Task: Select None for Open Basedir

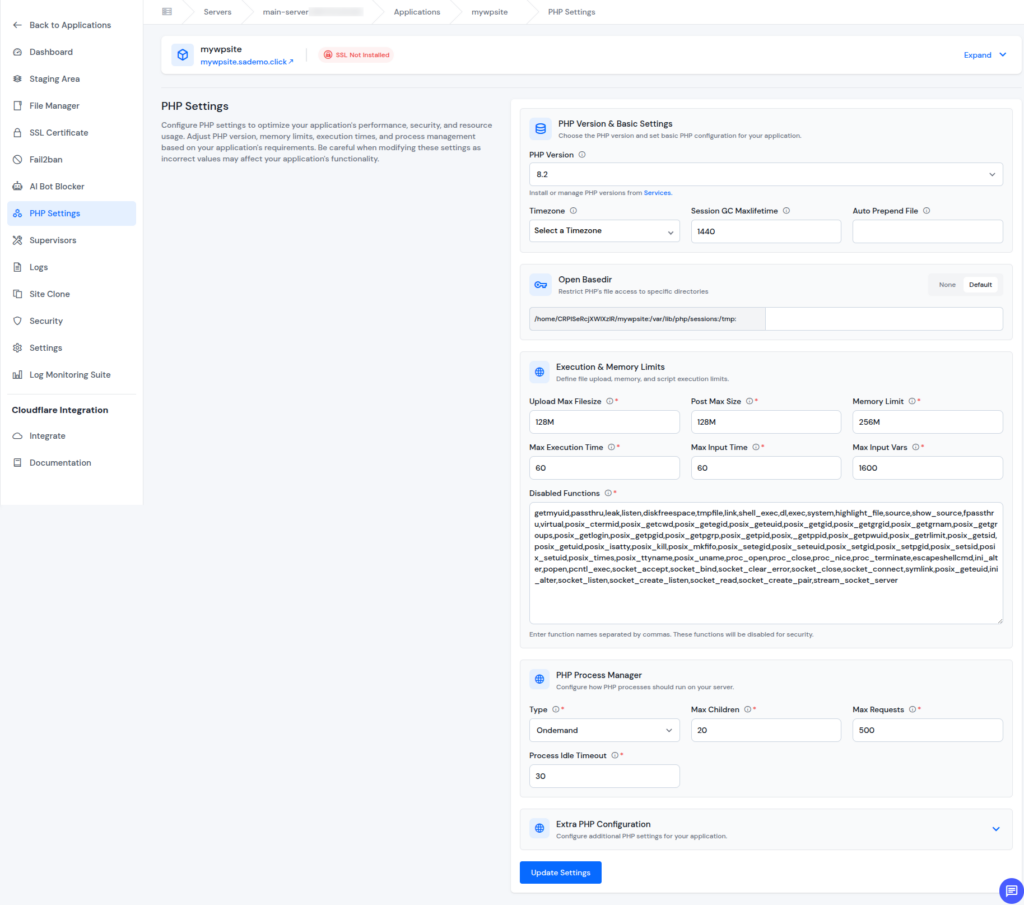Action: (x=946, y=284)
